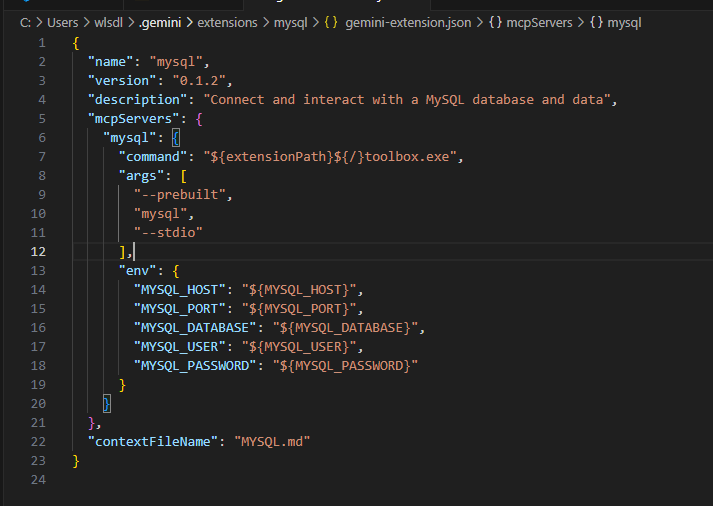Open the C: drive breadcrumb
The height and width of the screenshot is (506, 713).
click(x=25, y=23)
